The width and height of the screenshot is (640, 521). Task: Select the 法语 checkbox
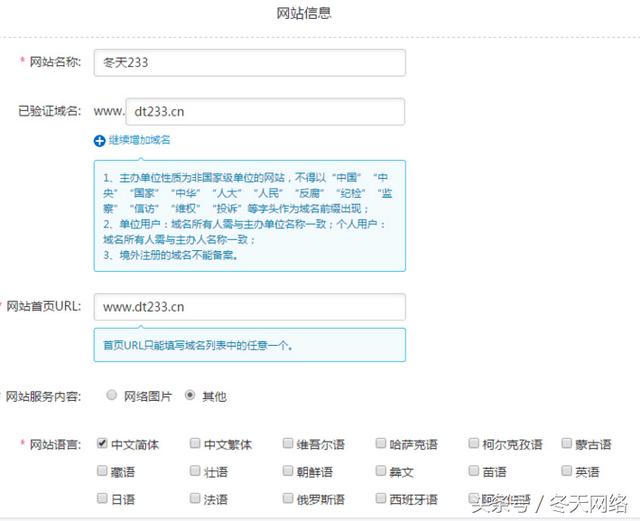coord(196,498)
